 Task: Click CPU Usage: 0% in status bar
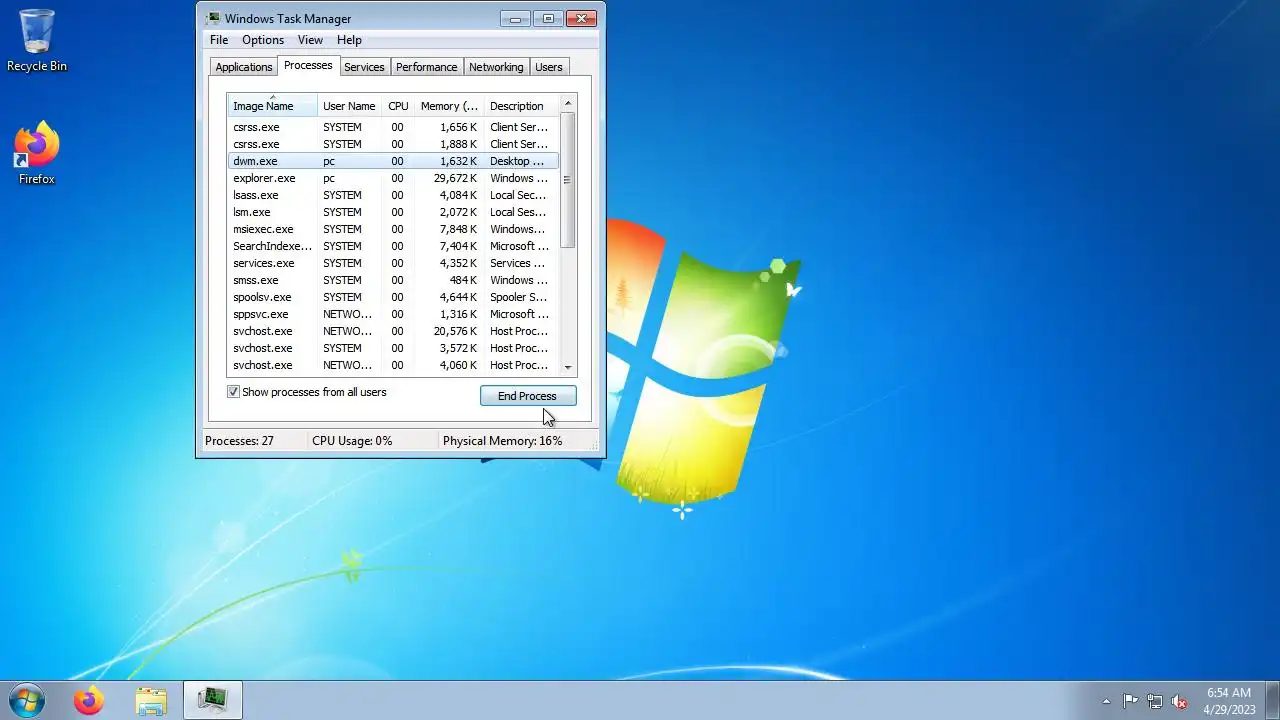[x=352, y=441]
